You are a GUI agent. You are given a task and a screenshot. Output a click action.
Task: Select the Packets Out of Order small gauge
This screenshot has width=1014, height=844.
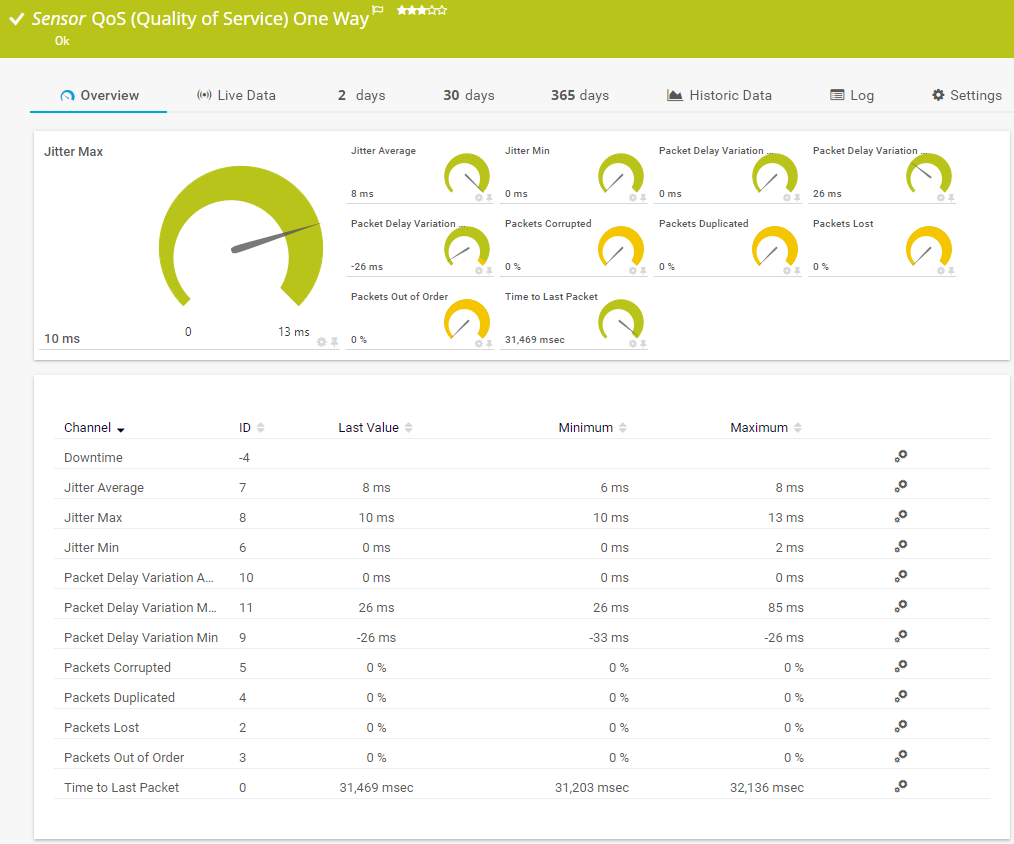coord(466,320)
